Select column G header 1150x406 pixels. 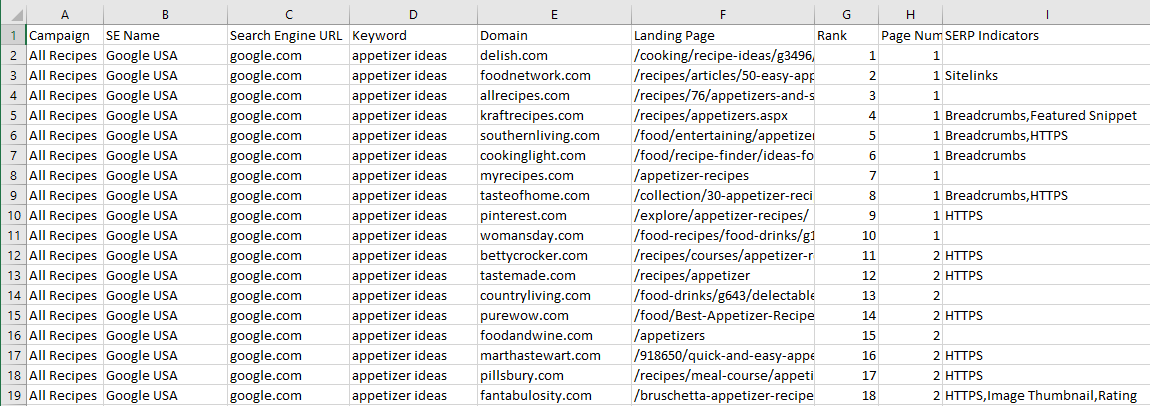point(847,13)
